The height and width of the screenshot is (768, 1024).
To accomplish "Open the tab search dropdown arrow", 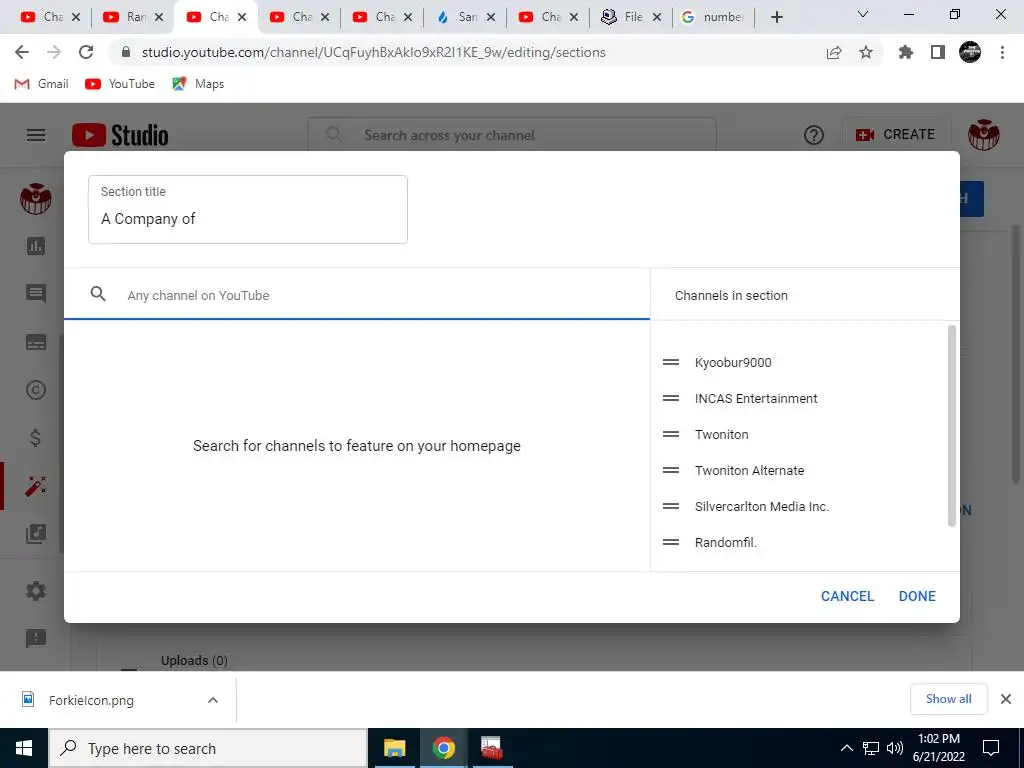I will point(862,14).
